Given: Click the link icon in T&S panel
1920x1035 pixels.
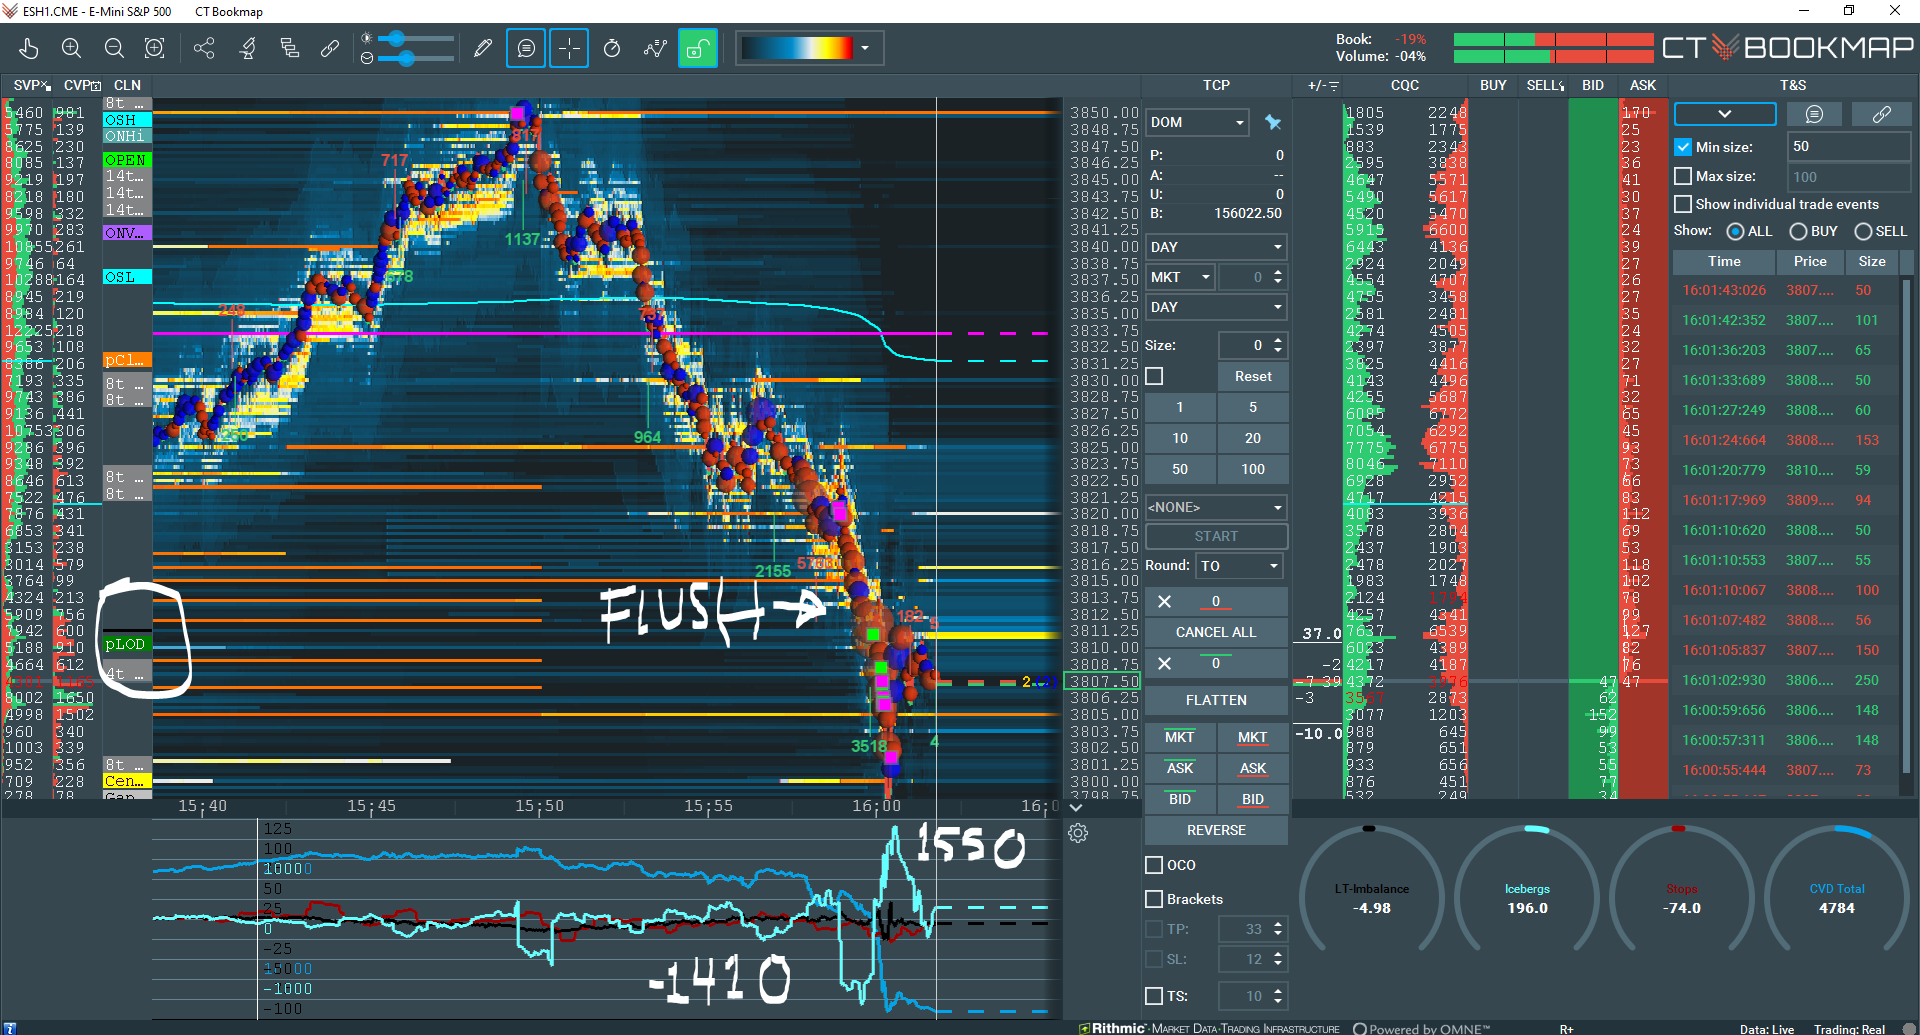Looking at the screenshot, I should point(1881,114).
